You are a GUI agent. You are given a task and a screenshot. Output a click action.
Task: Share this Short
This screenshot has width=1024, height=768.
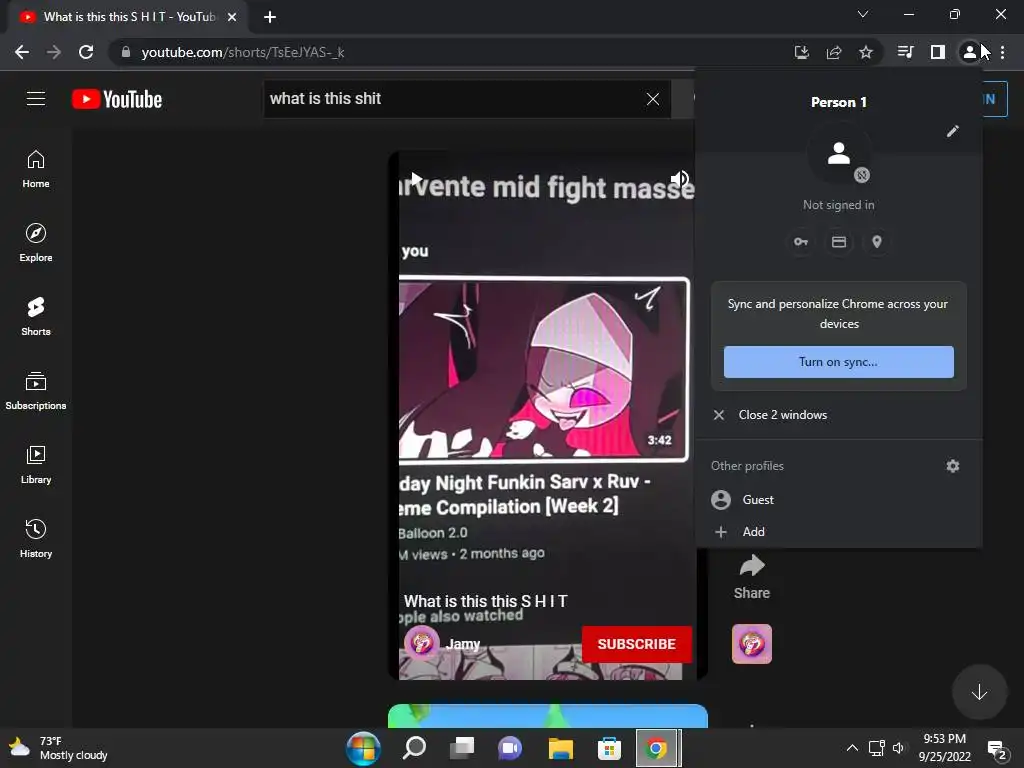click(x=752, y=577)
